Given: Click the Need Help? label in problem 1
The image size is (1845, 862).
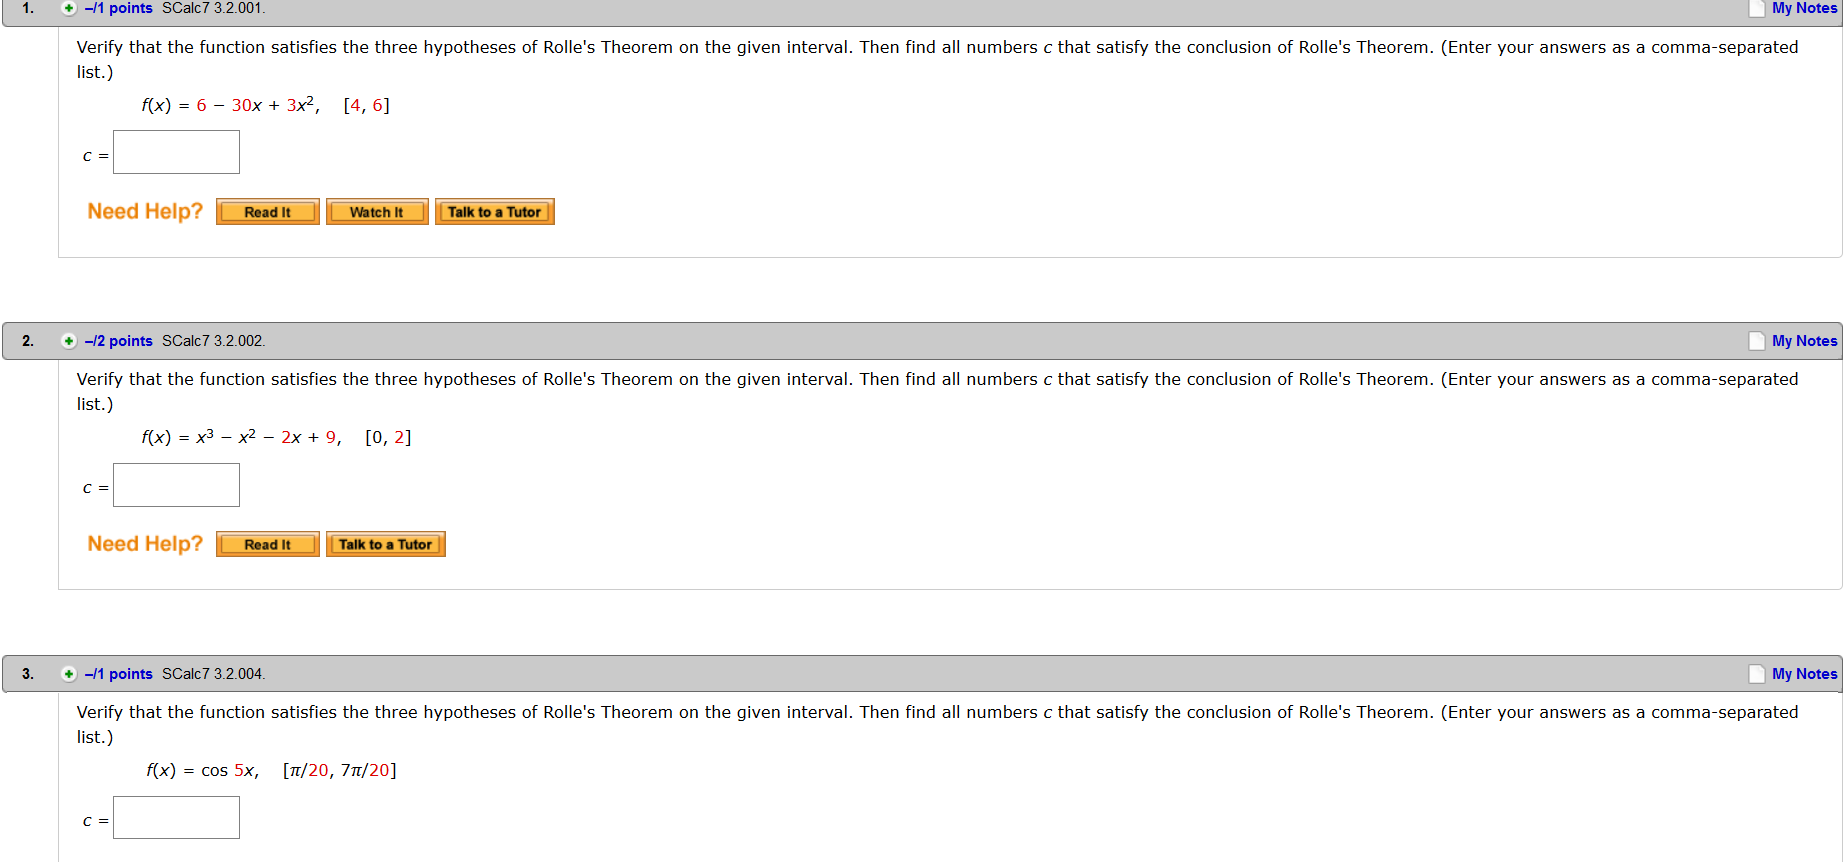Looking at the screenshot, I should 145,211.
